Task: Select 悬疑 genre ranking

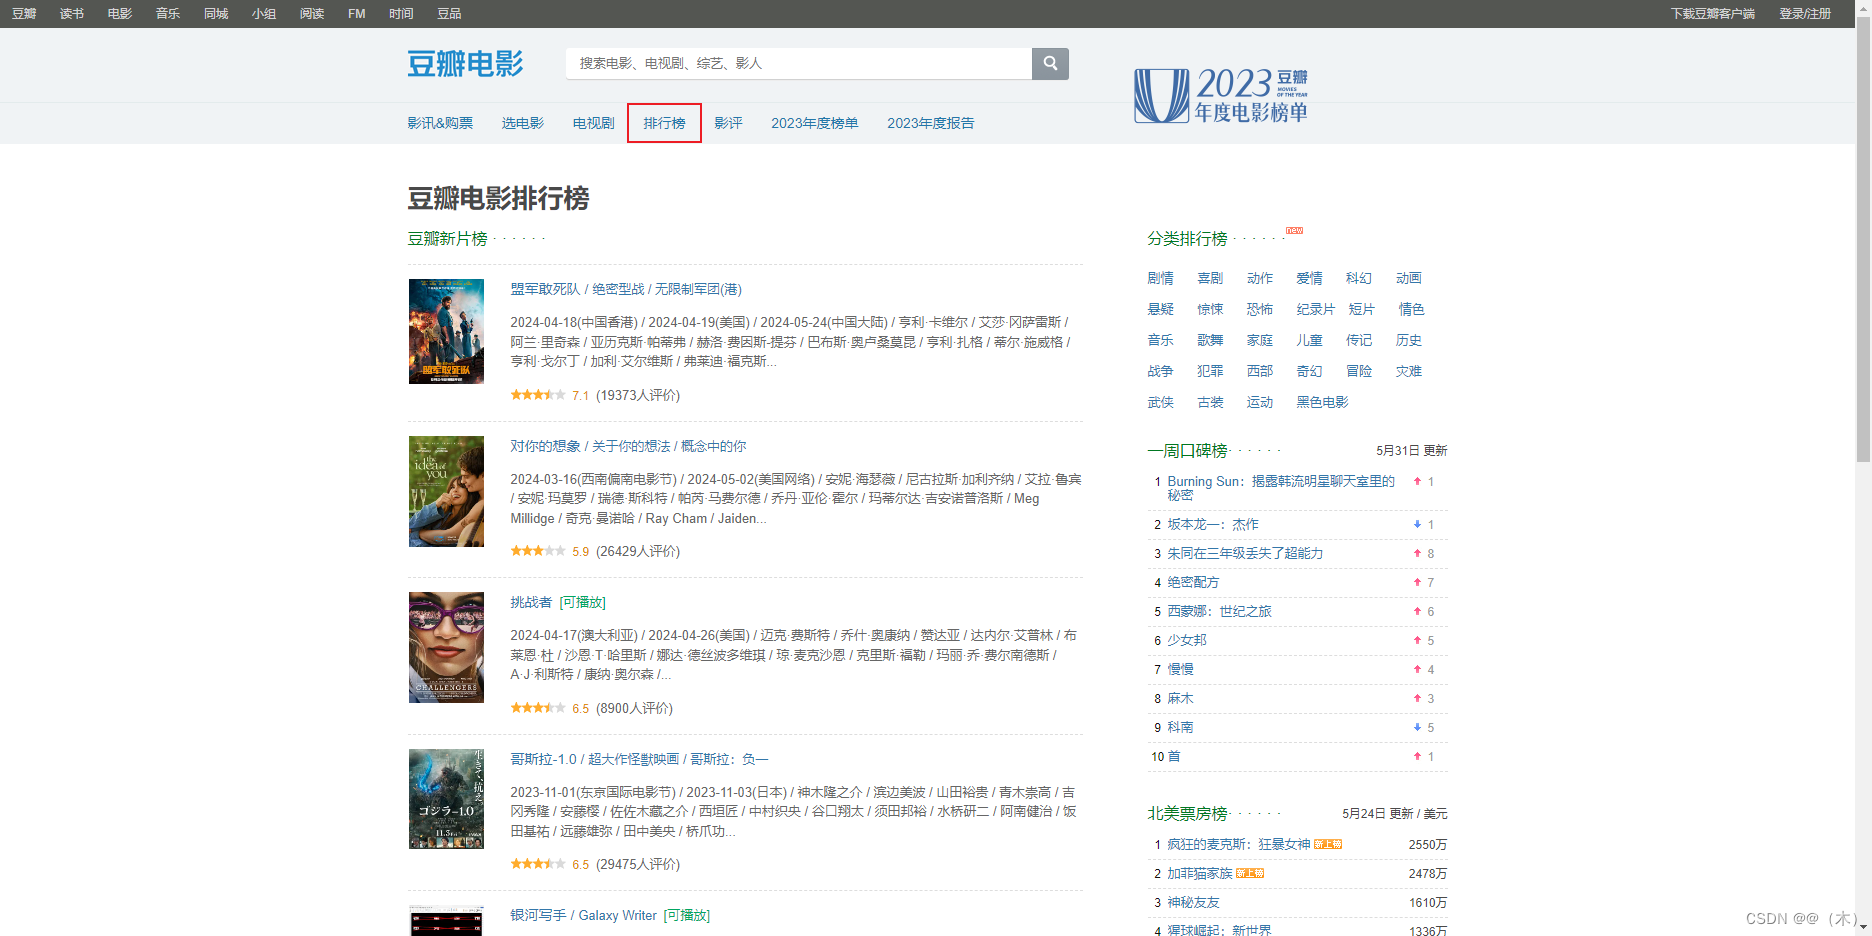Action: point(1161,309)
